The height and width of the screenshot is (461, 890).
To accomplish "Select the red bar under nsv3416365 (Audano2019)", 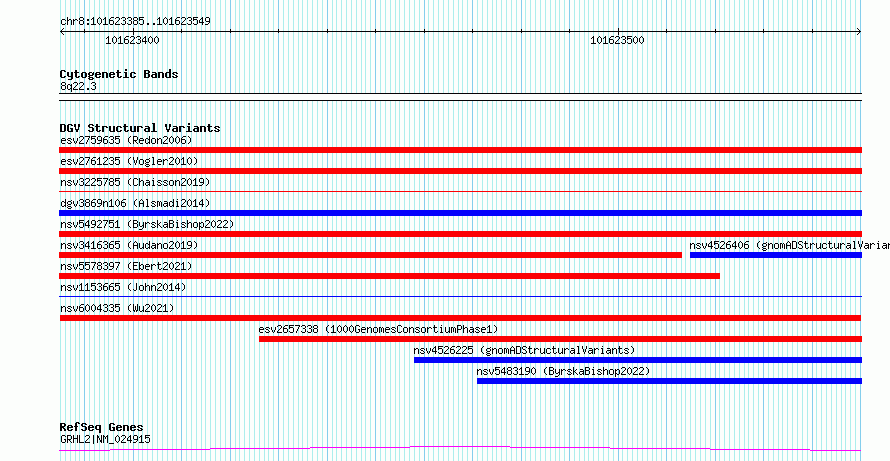I will click(370, 255).
